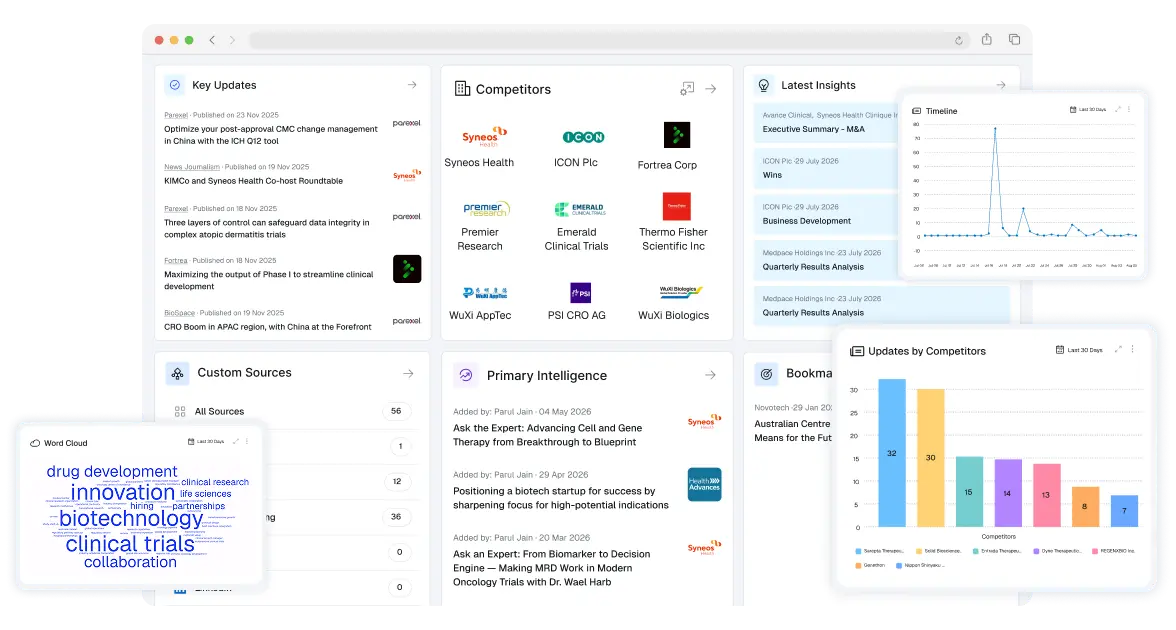Click the Latest Insights lightbulb icon

tap(764, 86)
